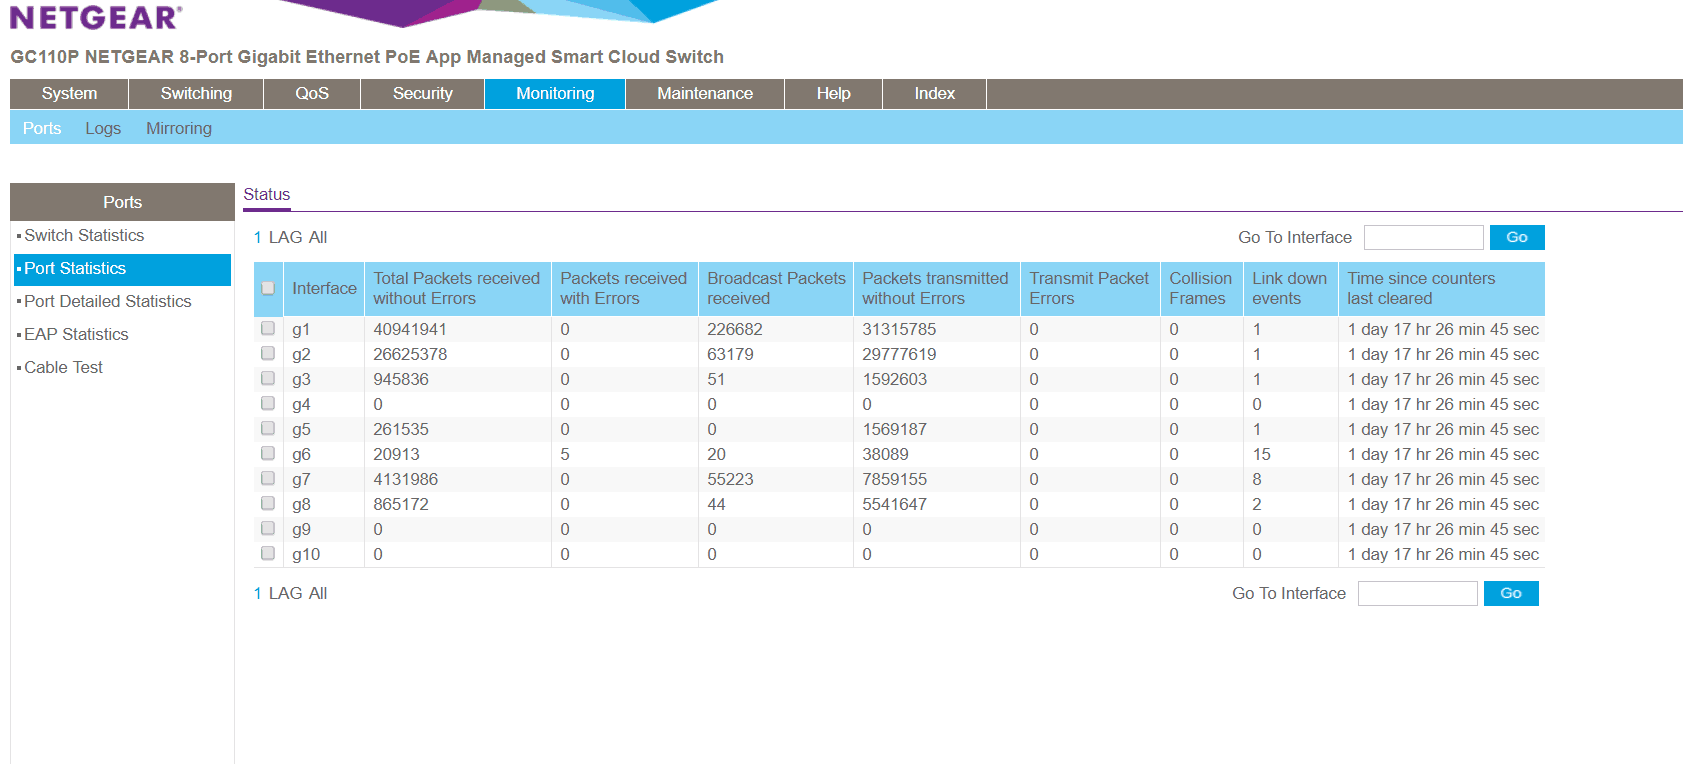1683x764 pixels.
Task: Open Switch Statistics in the sidebar
Action: pos(84,235)
